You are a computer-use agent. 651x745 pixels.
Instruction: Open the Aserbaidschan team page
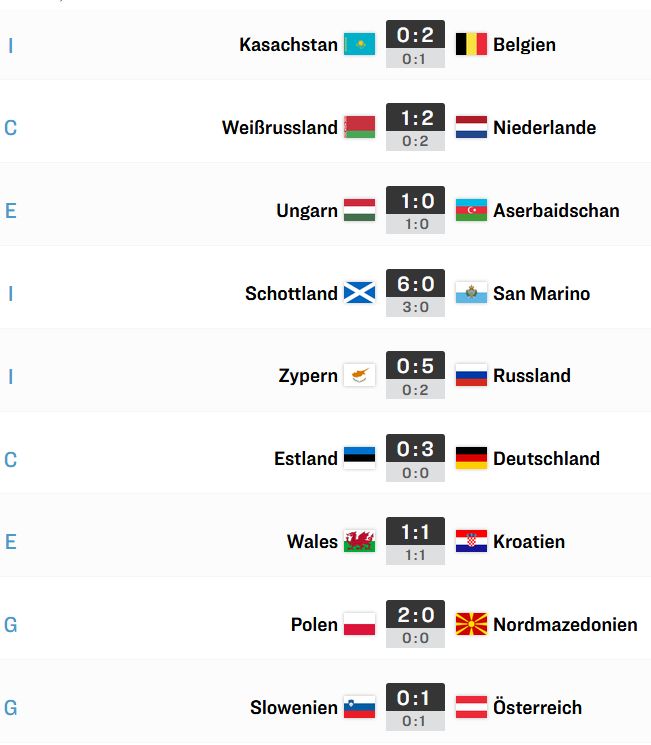(x=556, y=210)
